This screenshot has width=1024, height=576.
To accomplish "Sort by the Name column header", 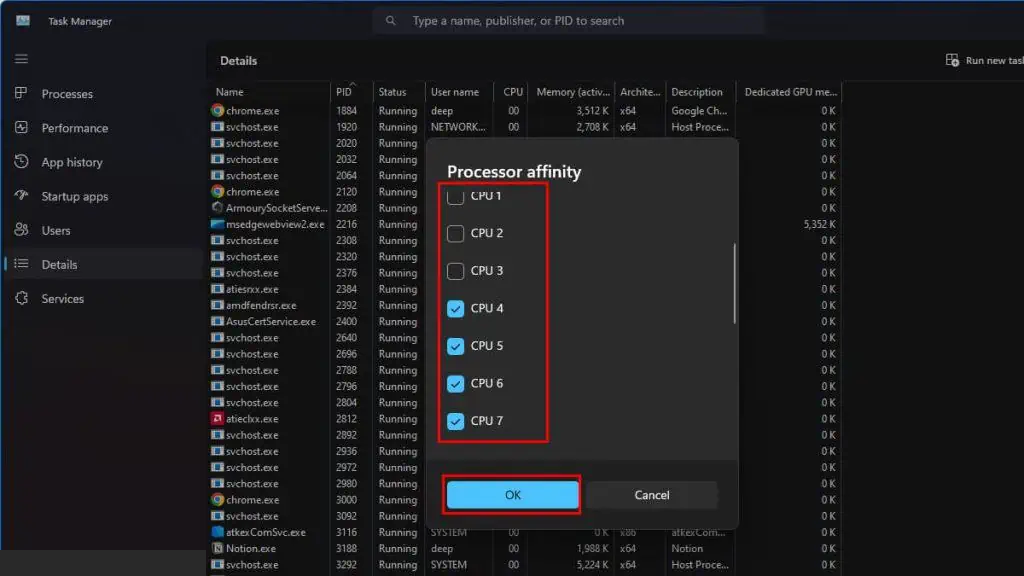I will click(269, 92).
